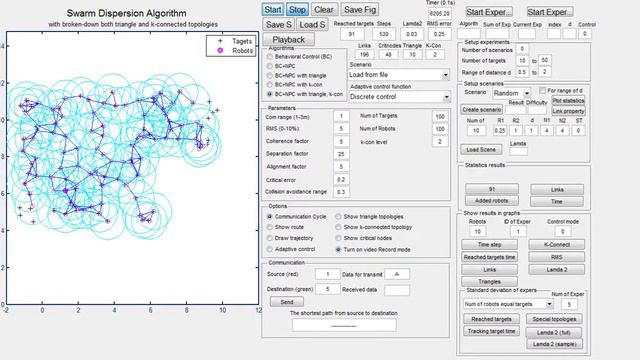Image resolution: width=640 pixels, height=360 pixels.
Task: Open the Setup scenarios Random dropdown
Action: [x=511, y=93]
